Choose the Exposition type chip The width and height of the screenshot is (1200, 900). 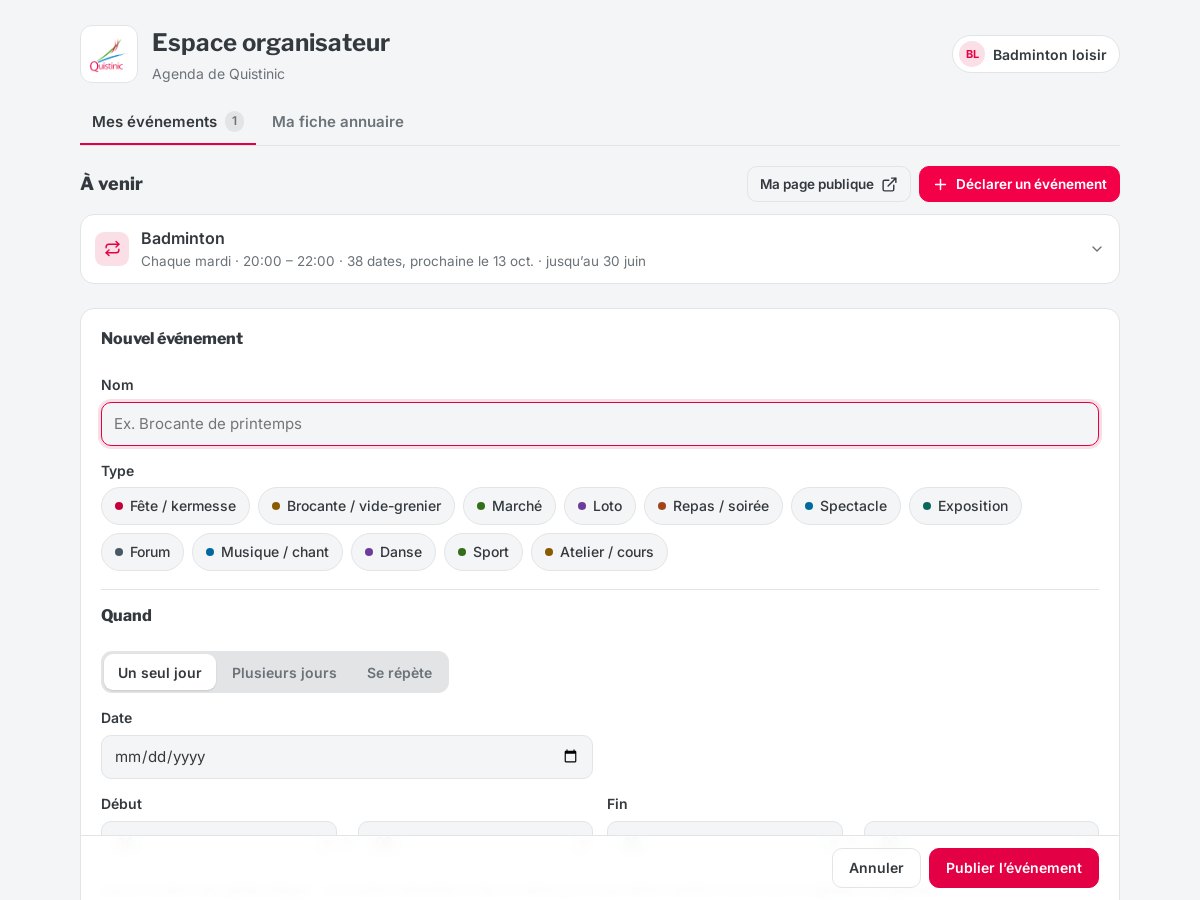click(965, 506)
